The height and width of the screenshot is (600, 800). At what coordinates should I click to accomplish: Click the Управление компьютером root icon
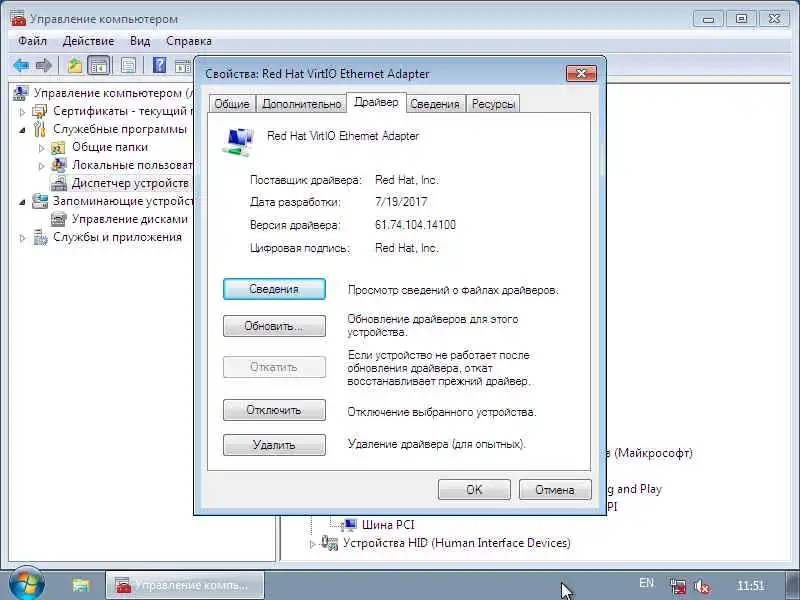coord(21,93)
